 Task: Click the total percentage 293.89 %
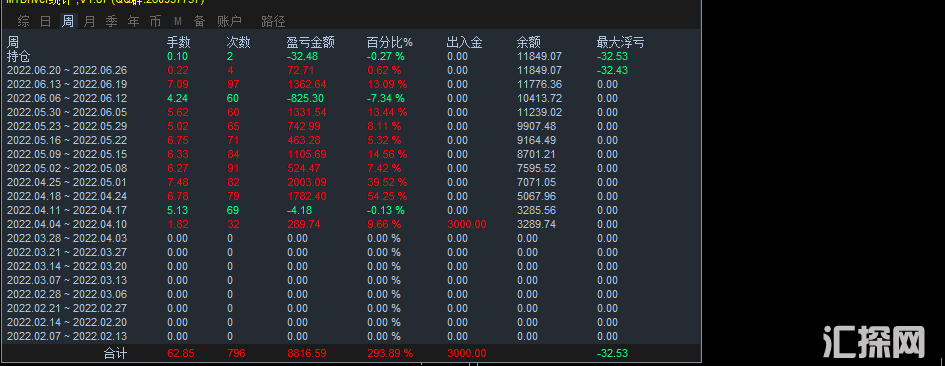pos(390,353)
